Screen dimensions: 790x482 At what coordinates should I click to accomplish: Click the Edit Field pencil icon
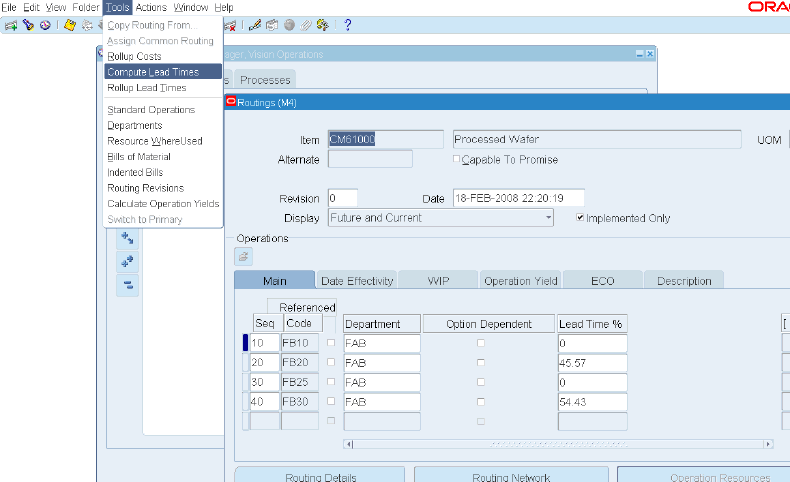pos(255,25)
